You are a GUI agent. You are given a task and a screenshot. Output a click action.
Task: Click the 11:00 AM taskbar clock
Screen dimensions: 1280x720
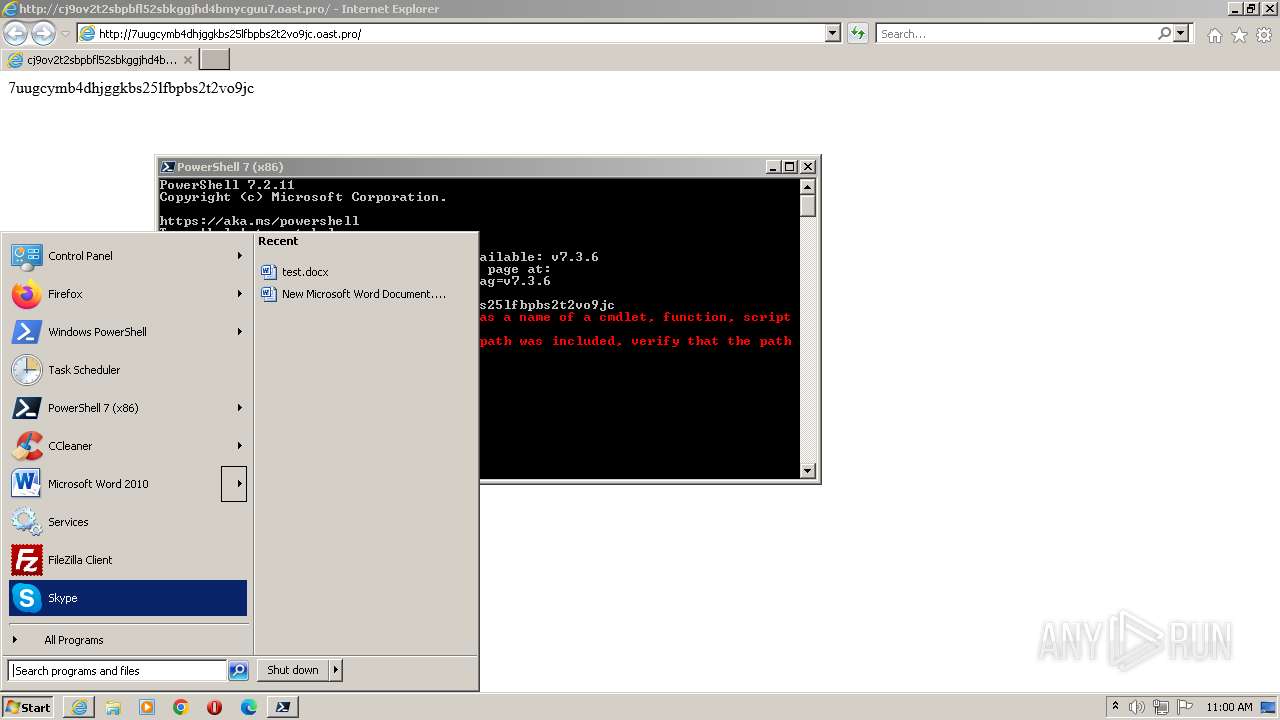pos(1229,707)
